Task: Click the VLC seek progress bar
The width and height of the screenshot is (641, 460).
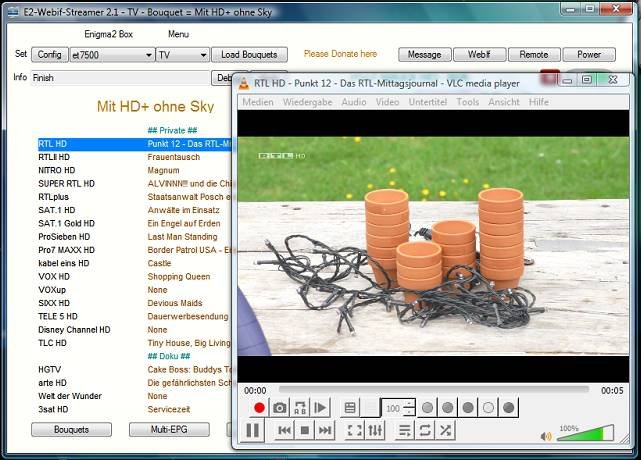Action: coord(433,390)
